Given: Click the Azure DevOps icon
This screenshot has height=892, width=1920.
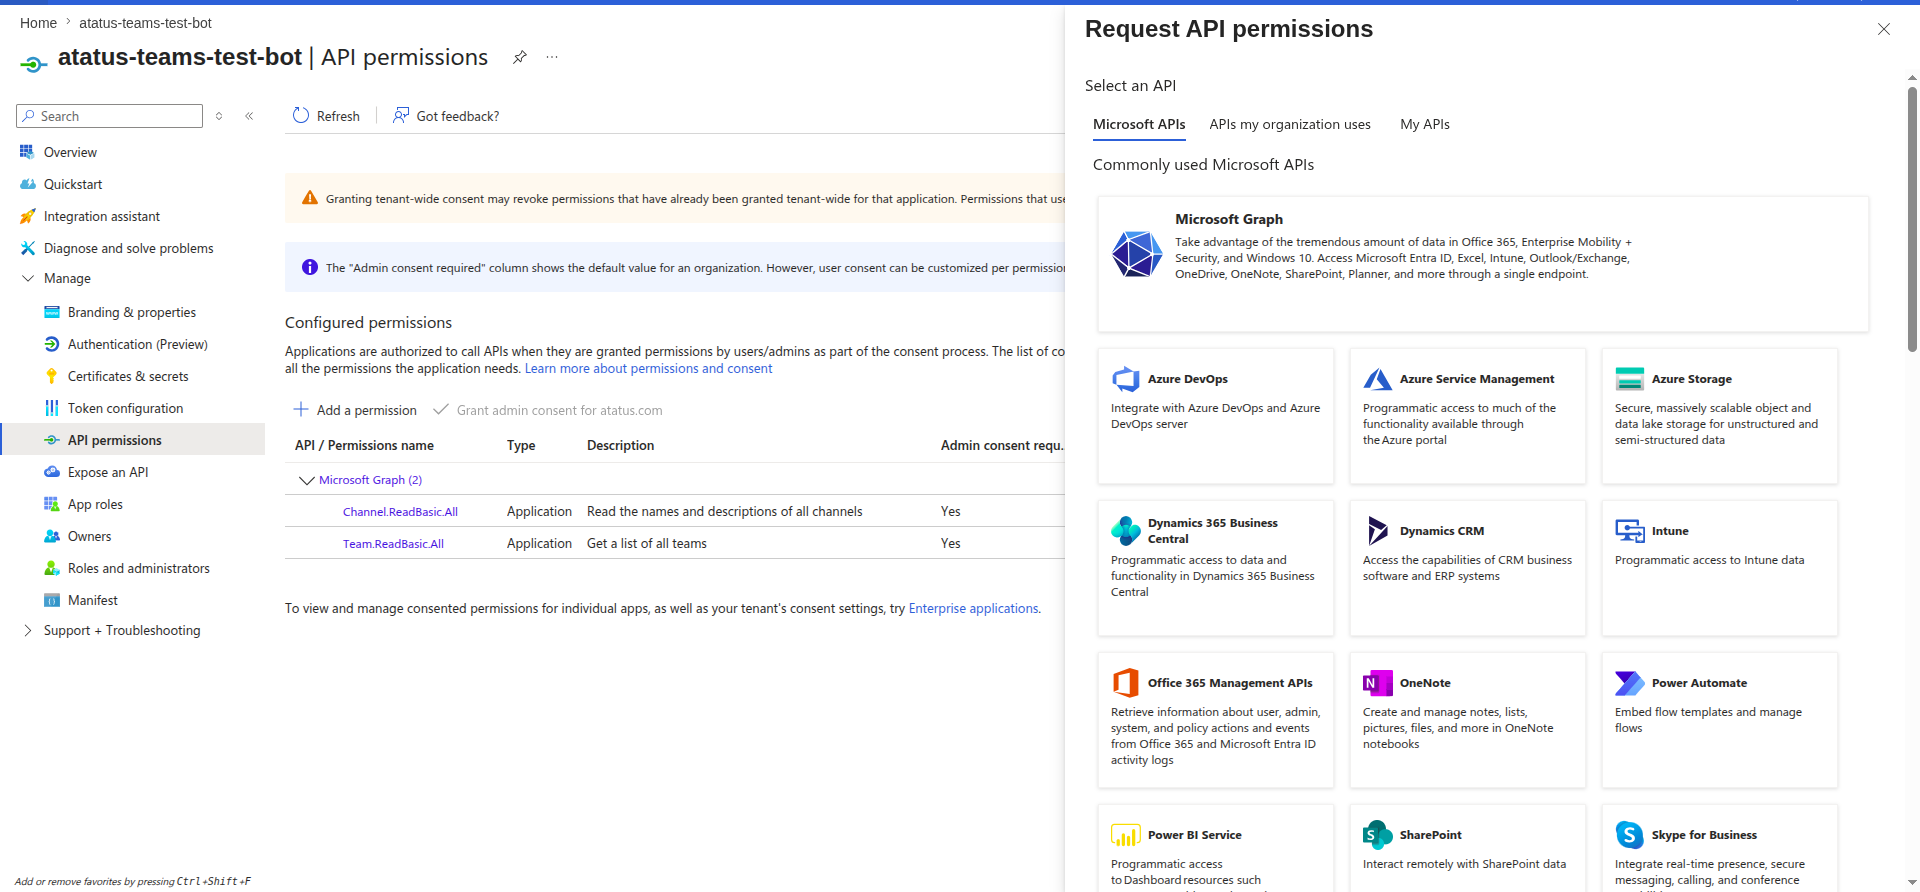Looking at the screenshot, I should pyautogui.click(x=1126, y=379).
